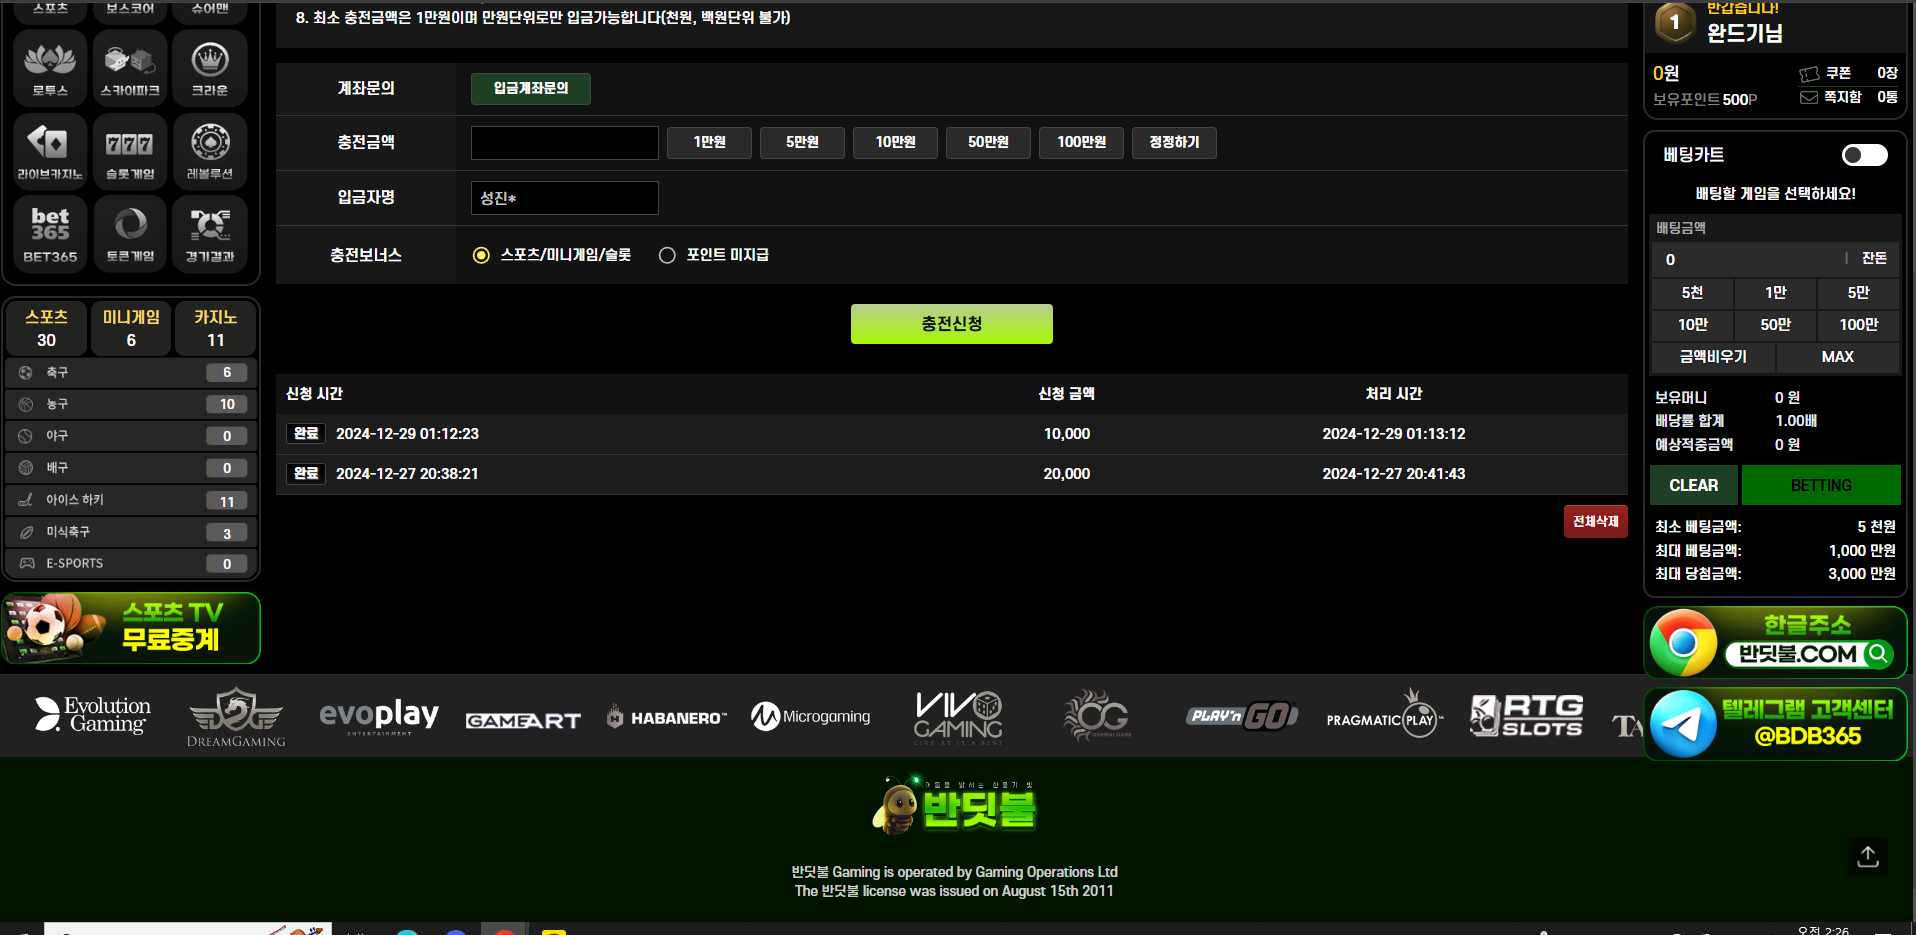Click the 입금계좌문의 button
This screenshot has width=1916, height=935.
[531, 88]
